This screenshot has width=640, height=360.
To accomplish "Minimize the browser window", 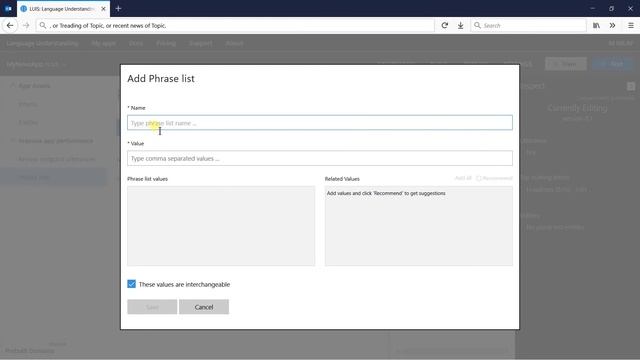I will pyautogui.click(x=592, y=8).
